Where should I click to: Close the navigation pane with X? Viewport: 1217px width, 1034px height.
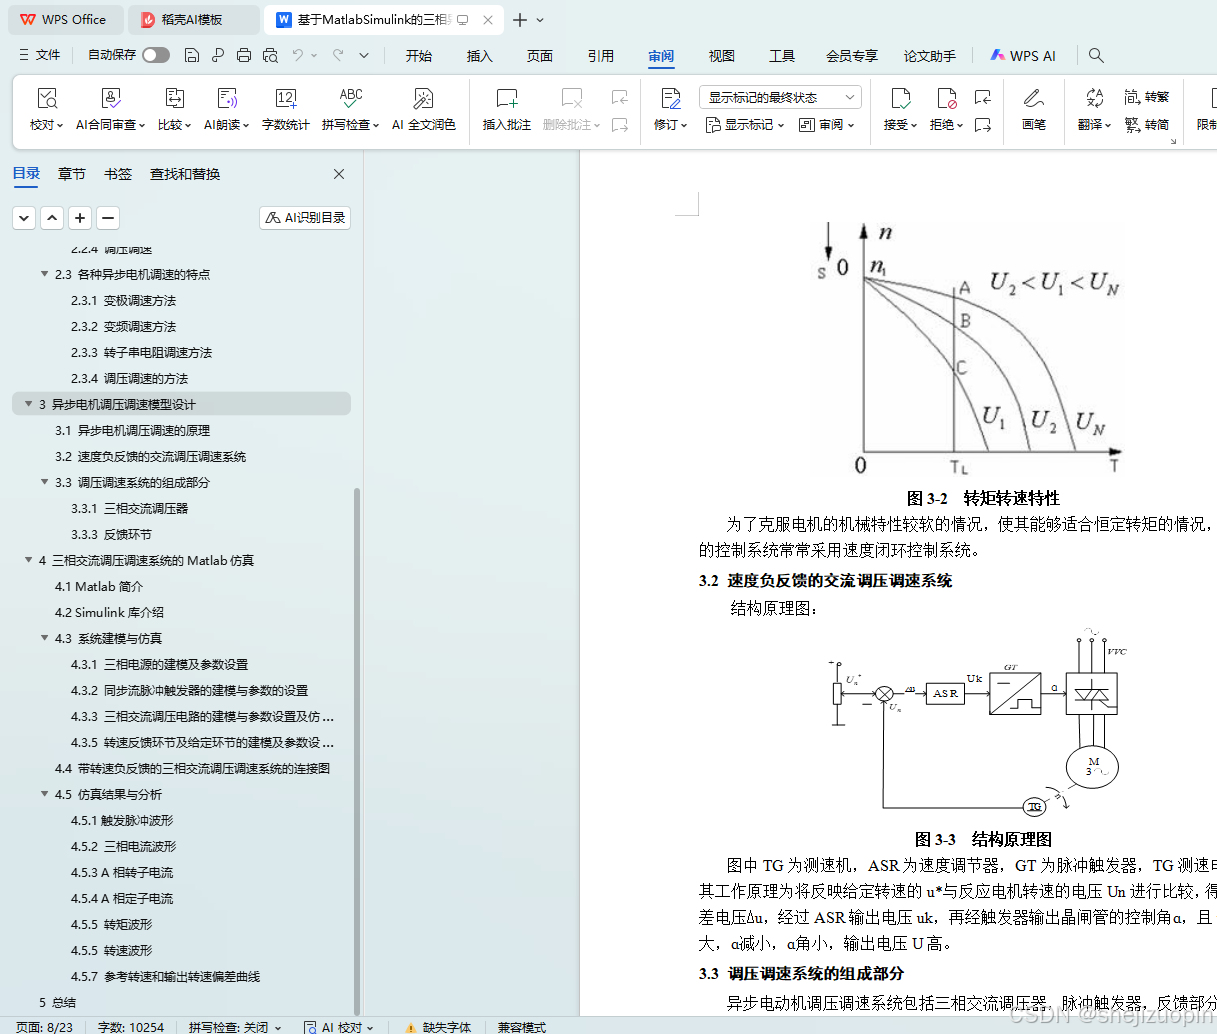coord(339,174)
